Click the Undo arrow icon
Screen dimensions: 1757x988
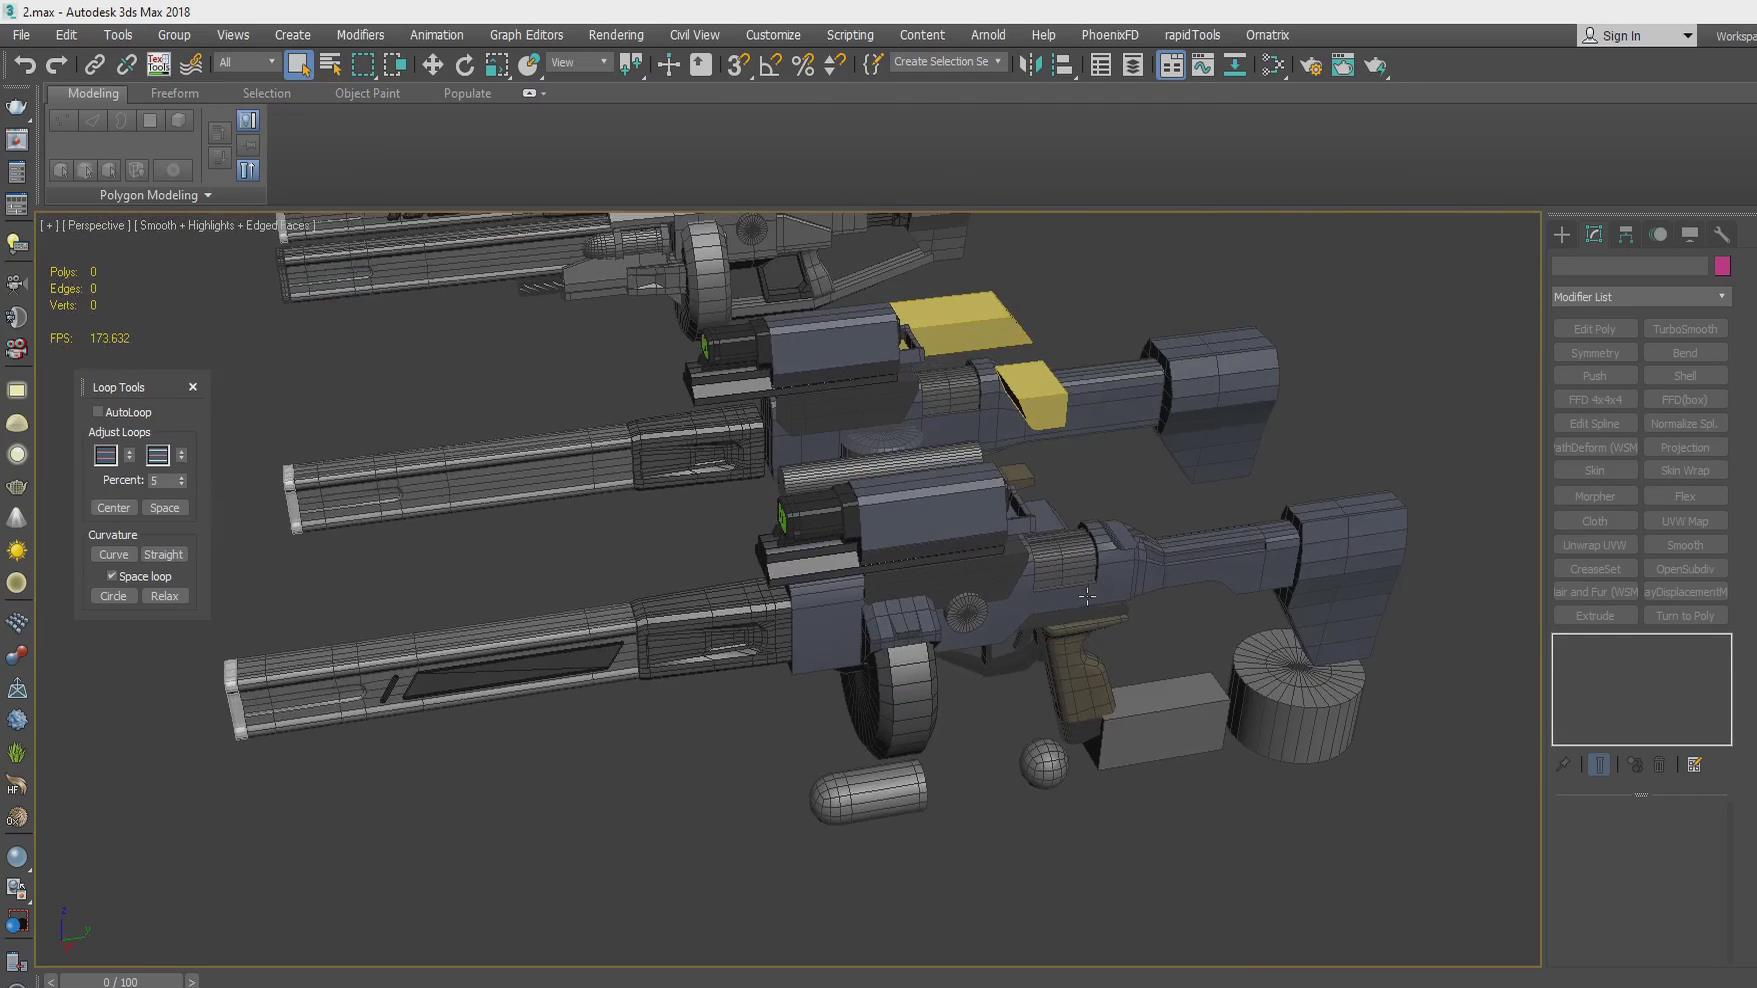tap(25, 65)
